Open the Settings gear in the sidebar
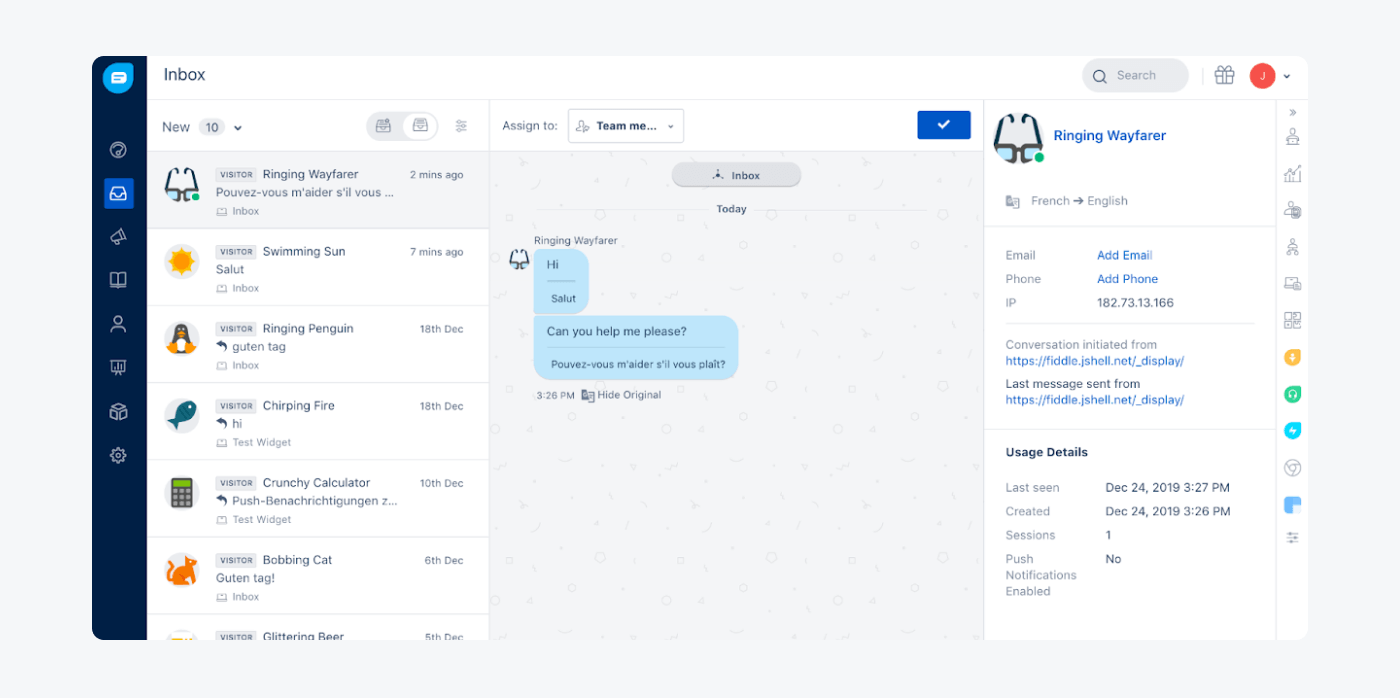The height and width of the screenshot is (698, 1400). (118, 455)
